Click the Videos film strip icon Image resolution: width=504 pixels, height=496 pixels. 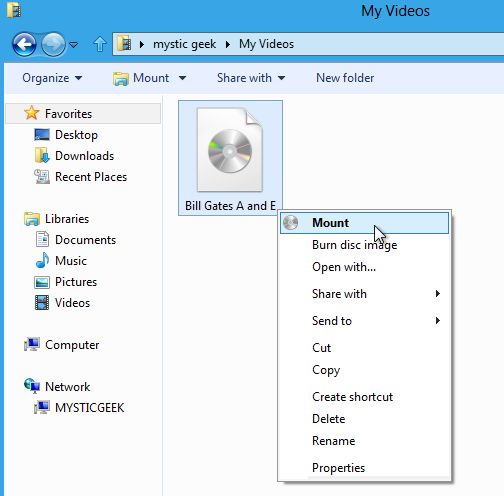[42, 303]
